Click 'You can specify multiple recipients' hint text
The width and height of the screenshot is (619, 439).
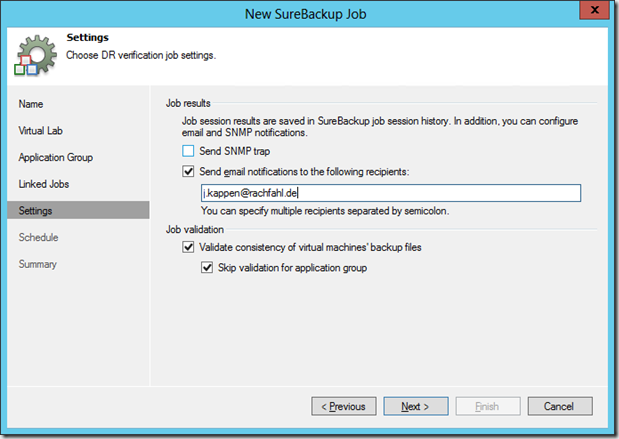pos(325,211)
